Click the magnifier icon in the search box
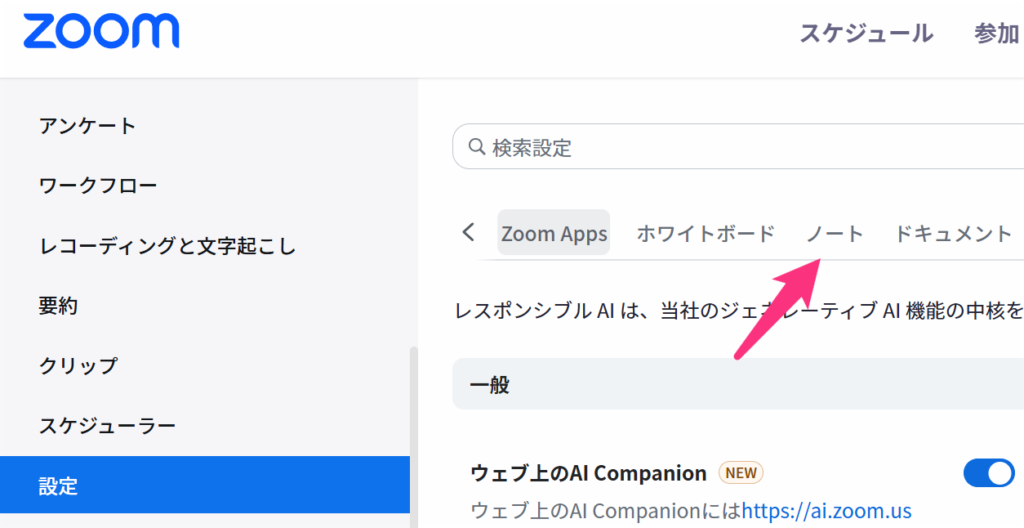The width and height of the screenshot is (1024, 528). (x=475, y=149)
